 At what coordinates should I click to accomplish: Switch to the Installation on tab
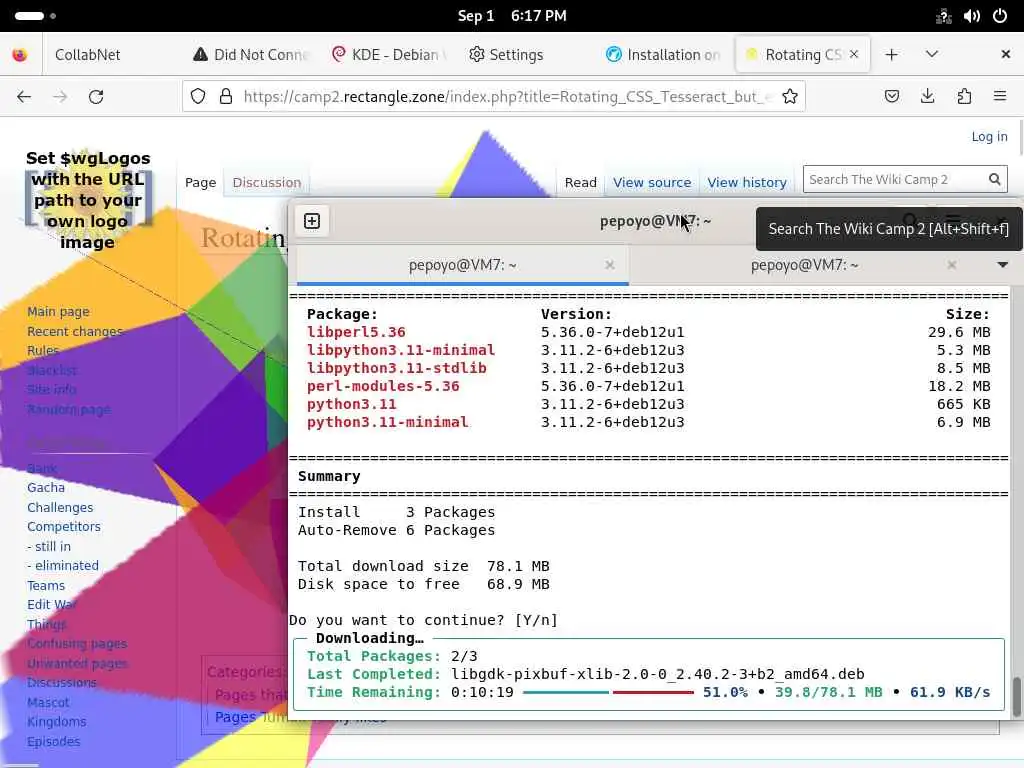click(664, 55)
